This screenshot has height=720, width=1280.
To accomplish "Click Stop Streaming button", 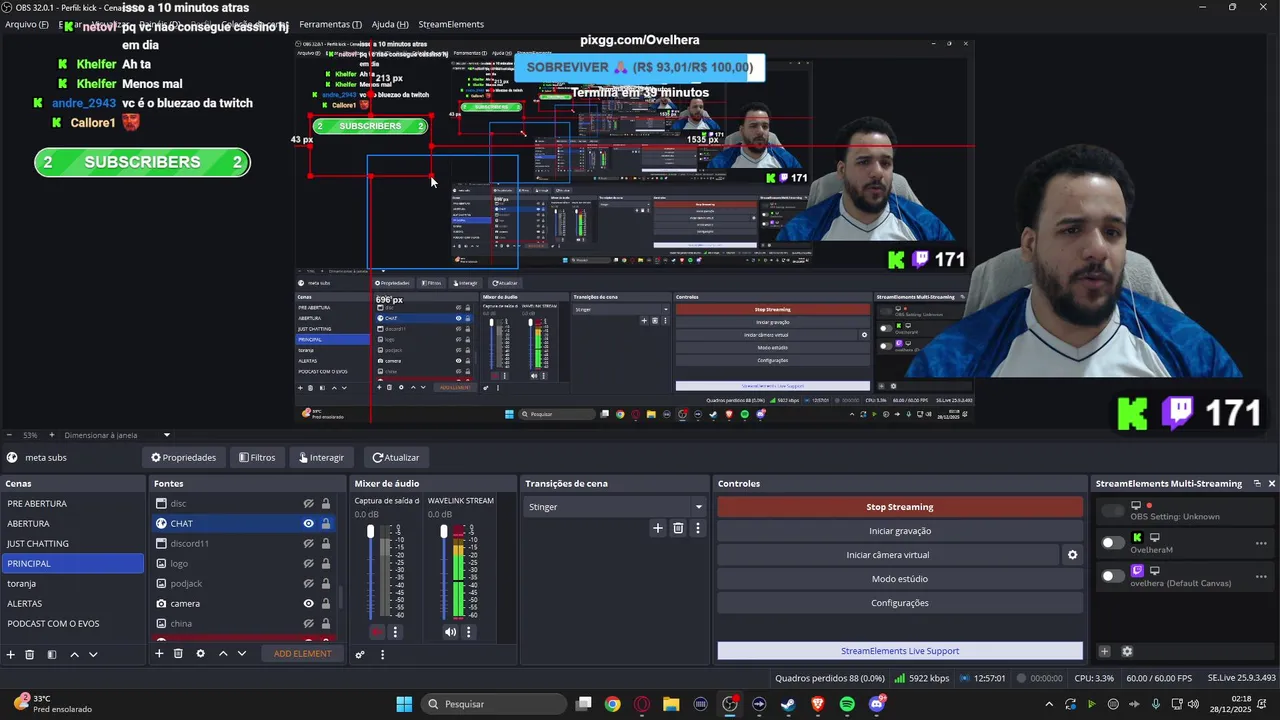I will tap(900, 507).
